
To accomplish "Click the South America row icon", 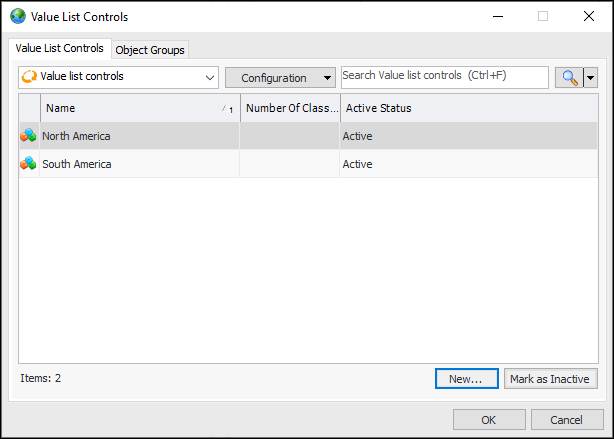I will coord(28,164).
